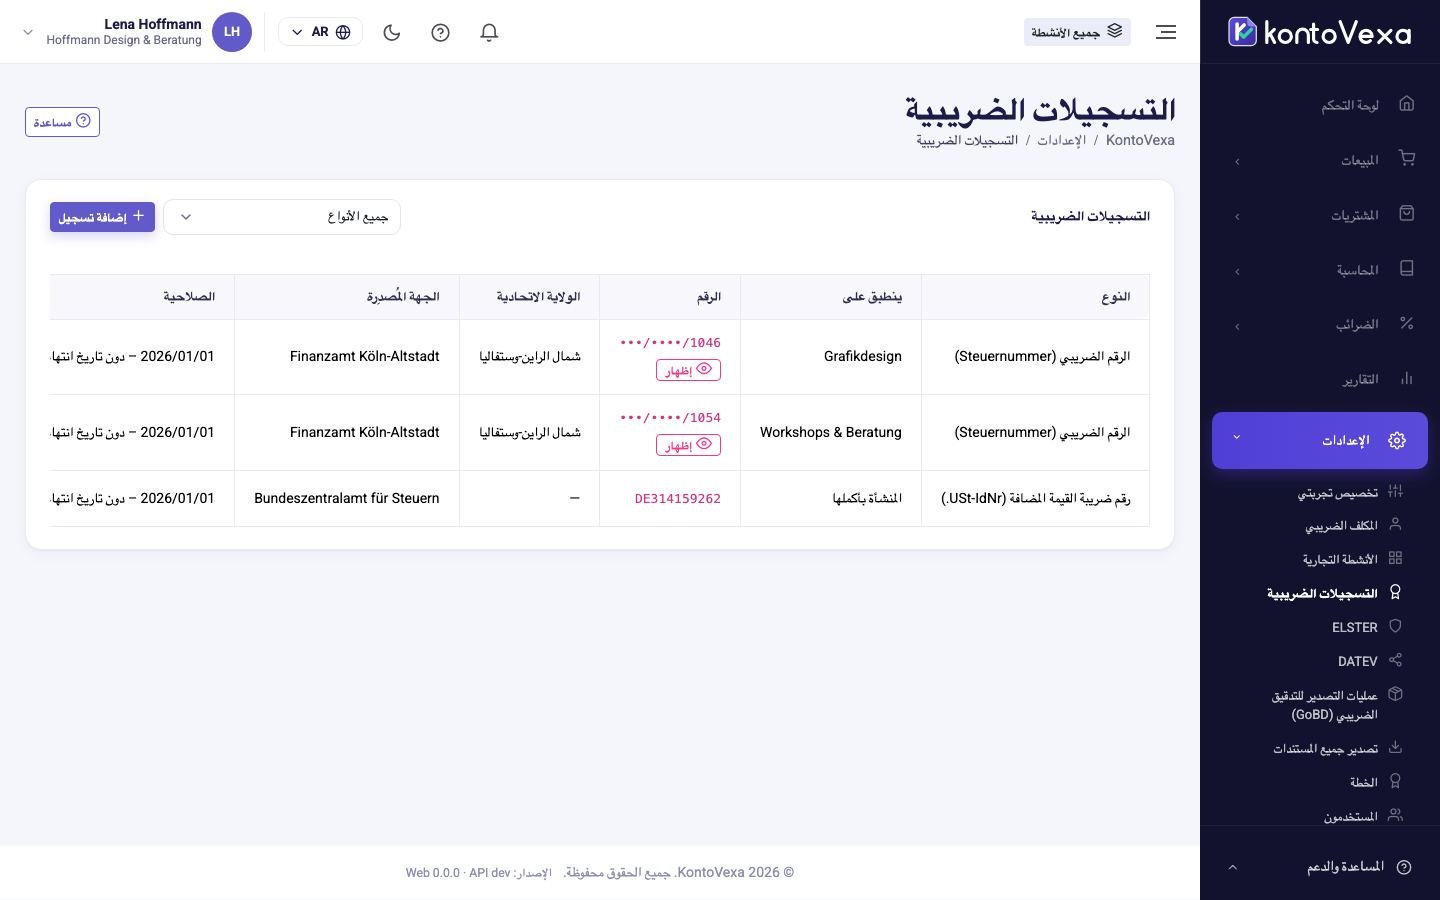Expand the المشتريات submenu chevron

point(1237,216)
